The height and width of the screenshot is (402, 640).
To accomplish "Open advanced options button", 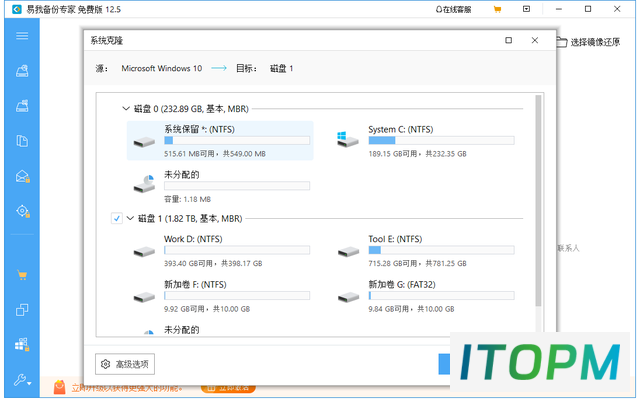I will pyautogui.click(x=125, y=364).
